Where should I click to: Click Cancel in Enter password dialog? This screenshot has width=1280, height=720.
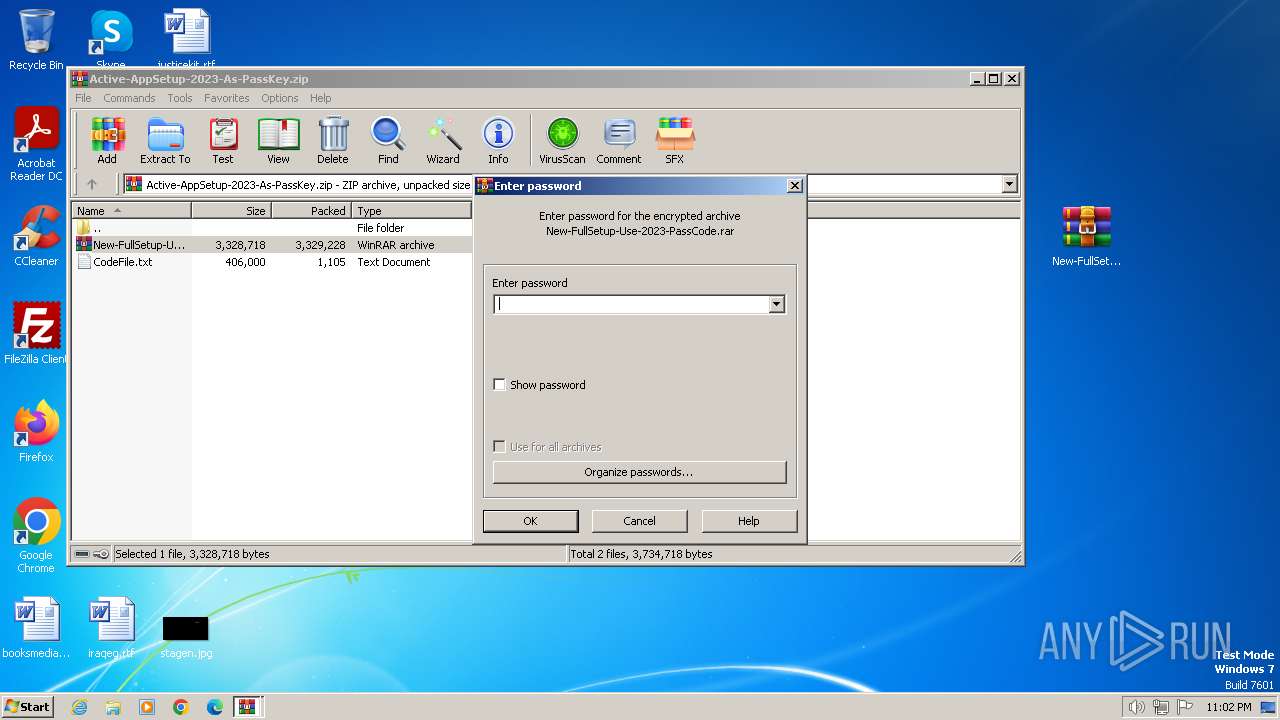point(639,521)
